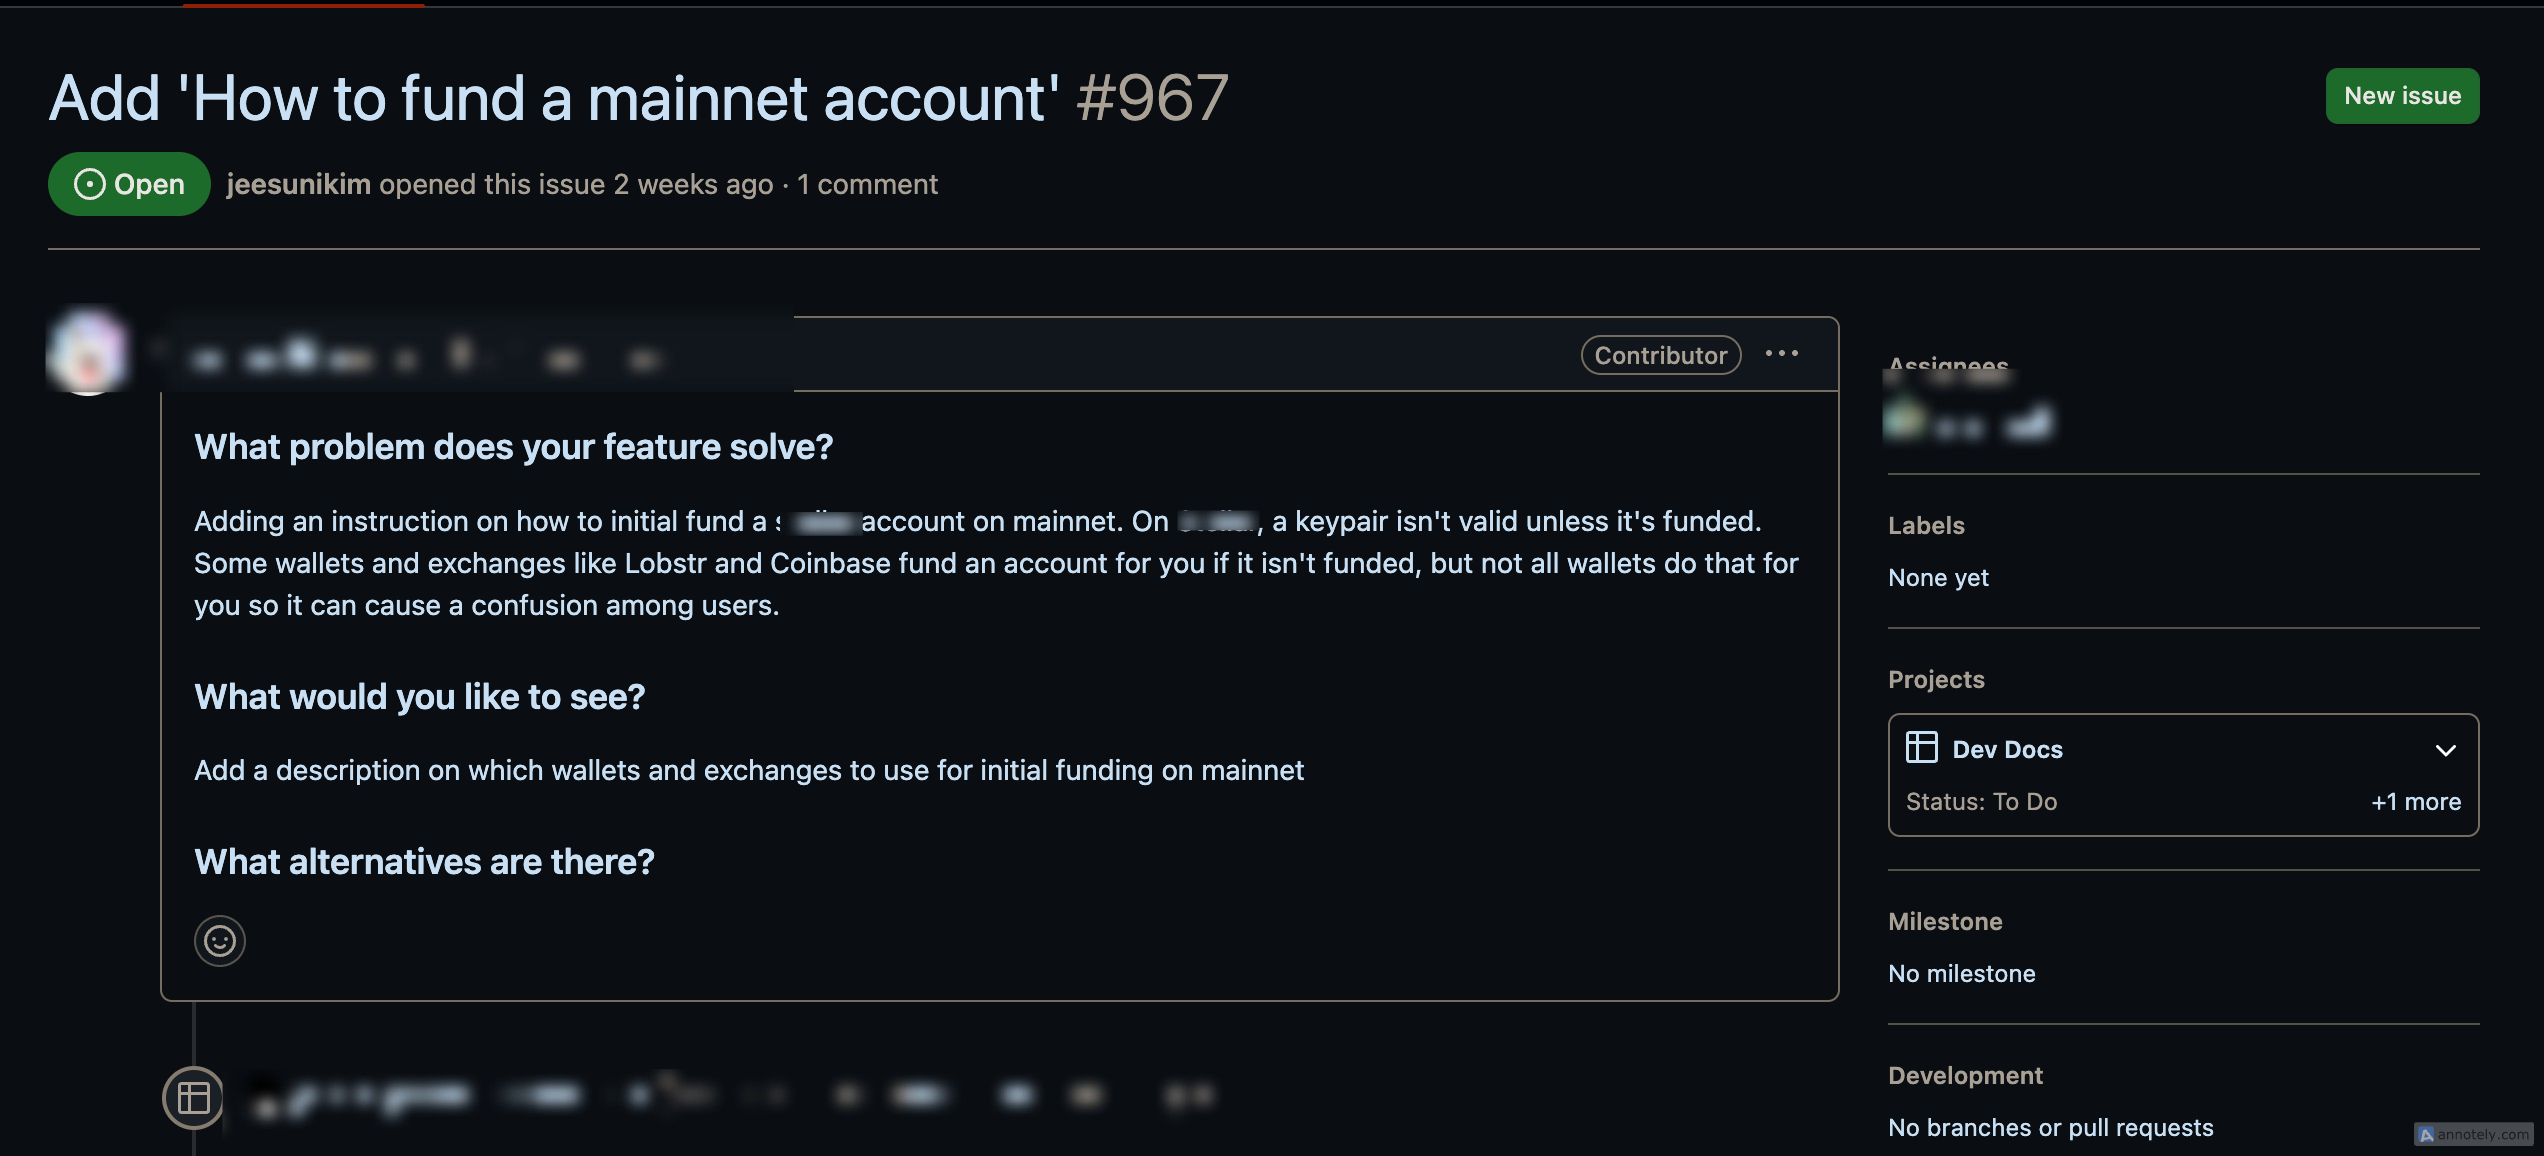Open the Development sidebar heading

1965,1075
